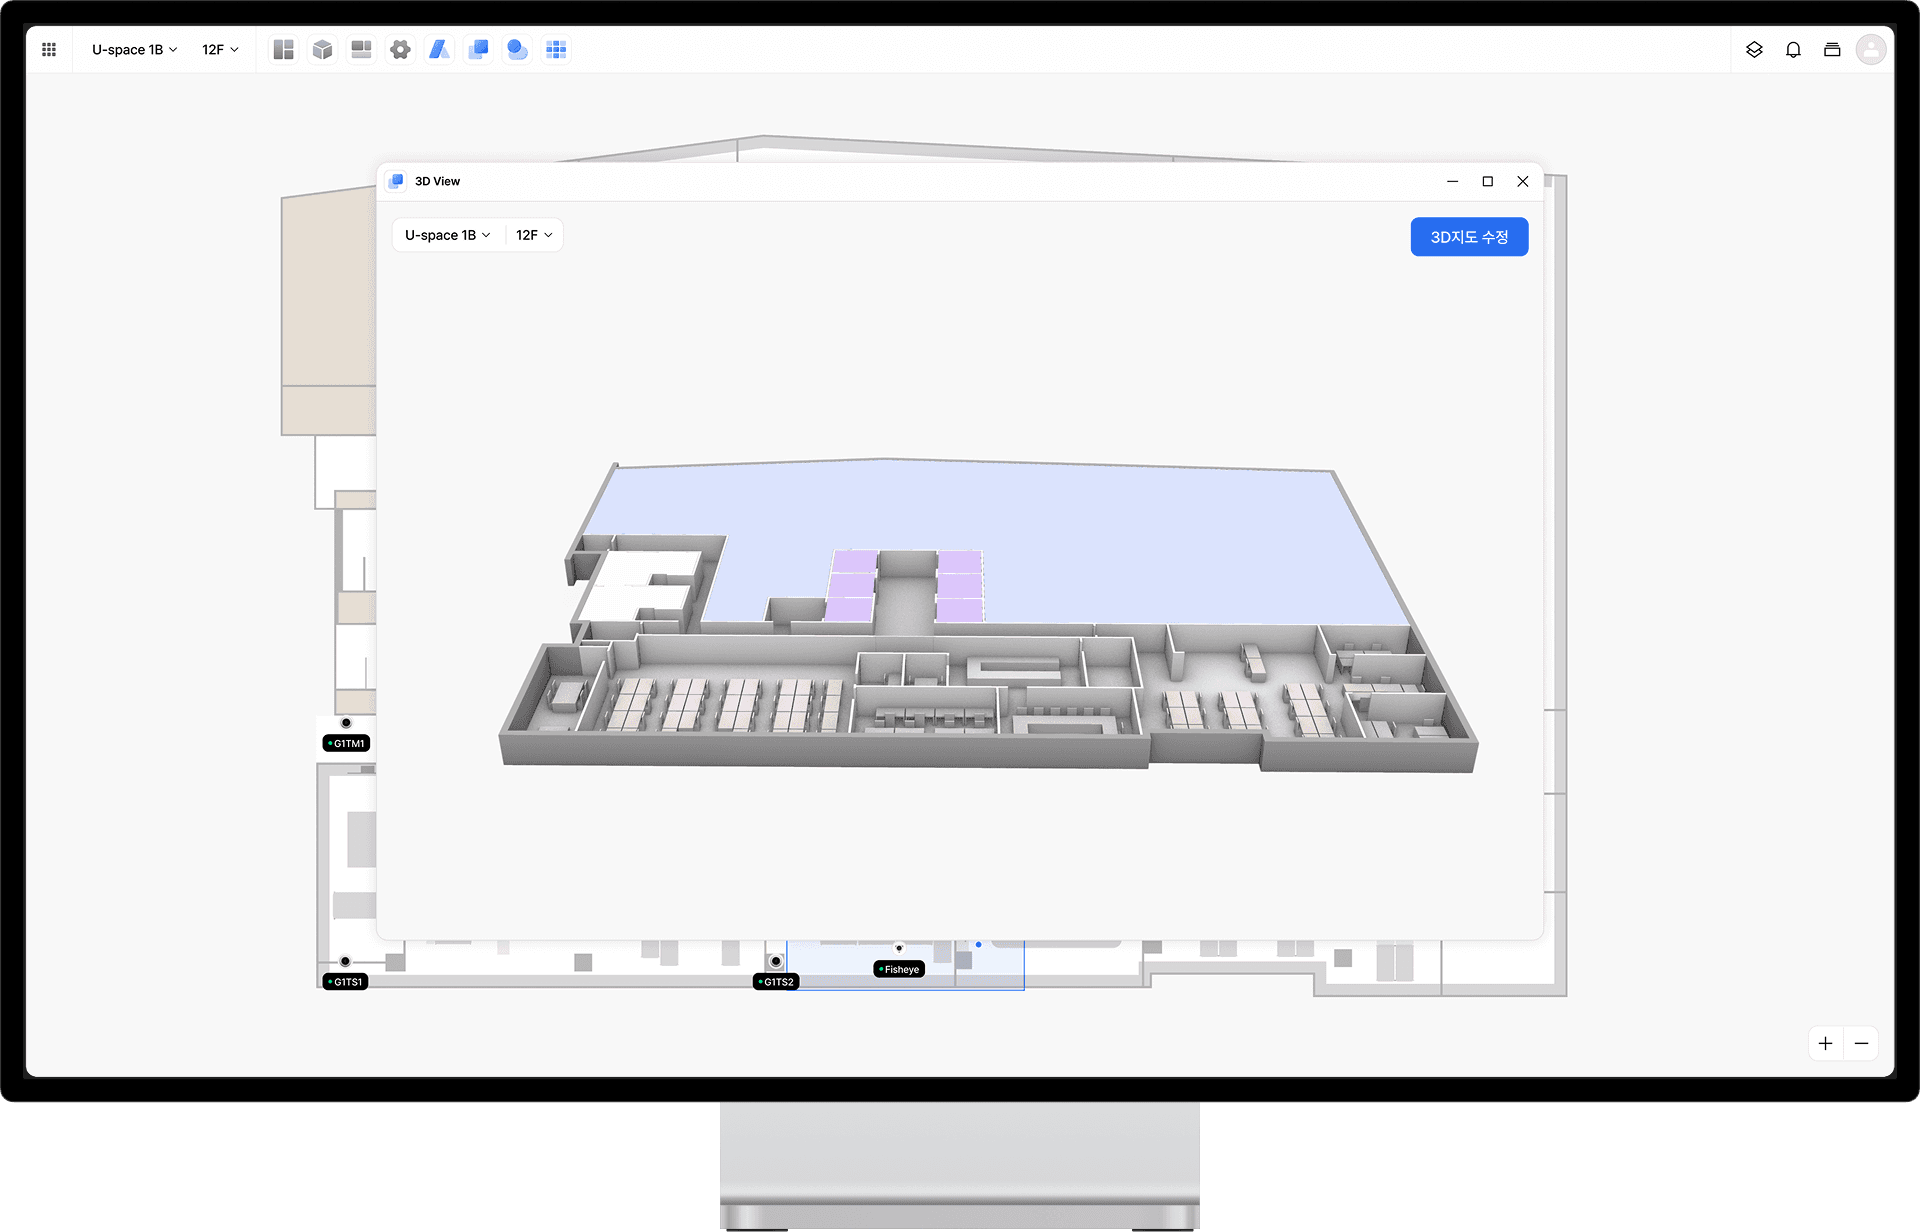Open the user profile avatar
This screenshot has width=1920, height=1232.
[1872, 49]
